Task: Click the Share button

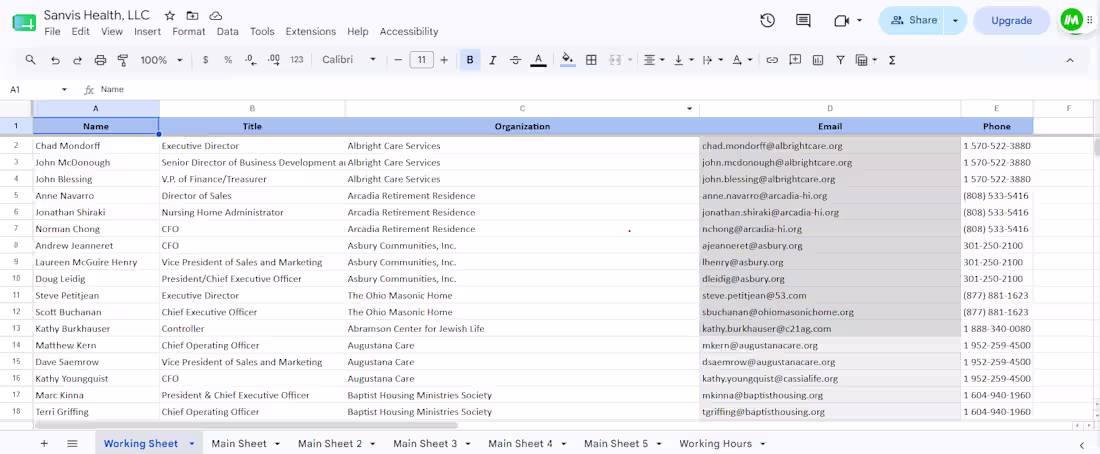Action: 914,20
